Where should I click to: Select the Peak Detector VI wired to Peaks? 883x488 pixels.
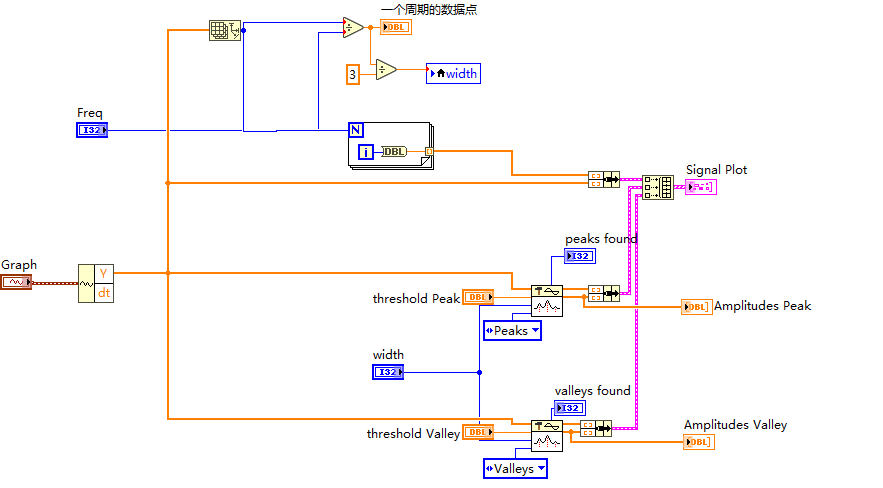click(x=547, y=301)
